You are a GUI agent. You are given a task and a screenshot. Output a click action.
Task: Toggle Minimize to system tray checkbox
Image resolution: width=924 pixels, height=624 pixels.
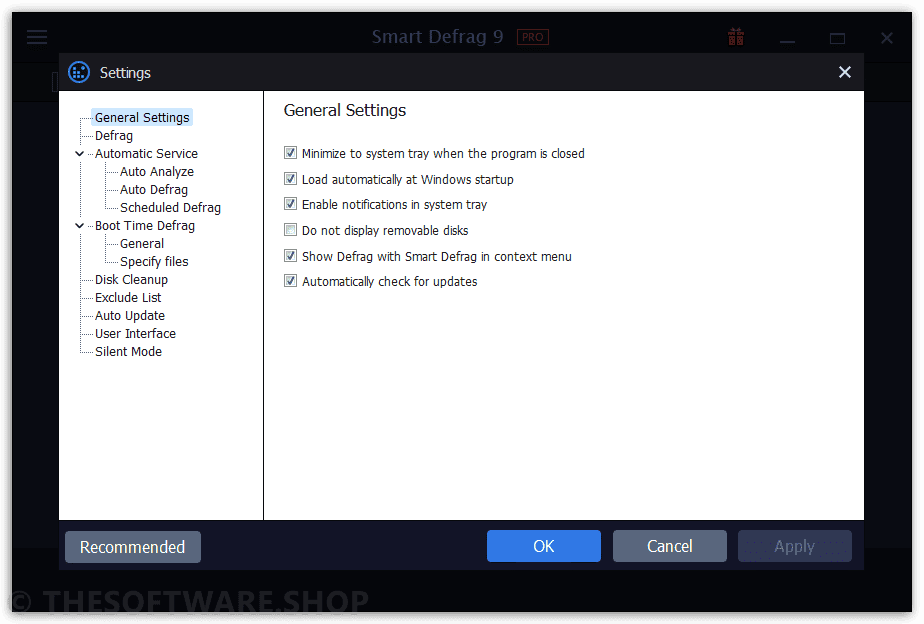coord(290,153)
